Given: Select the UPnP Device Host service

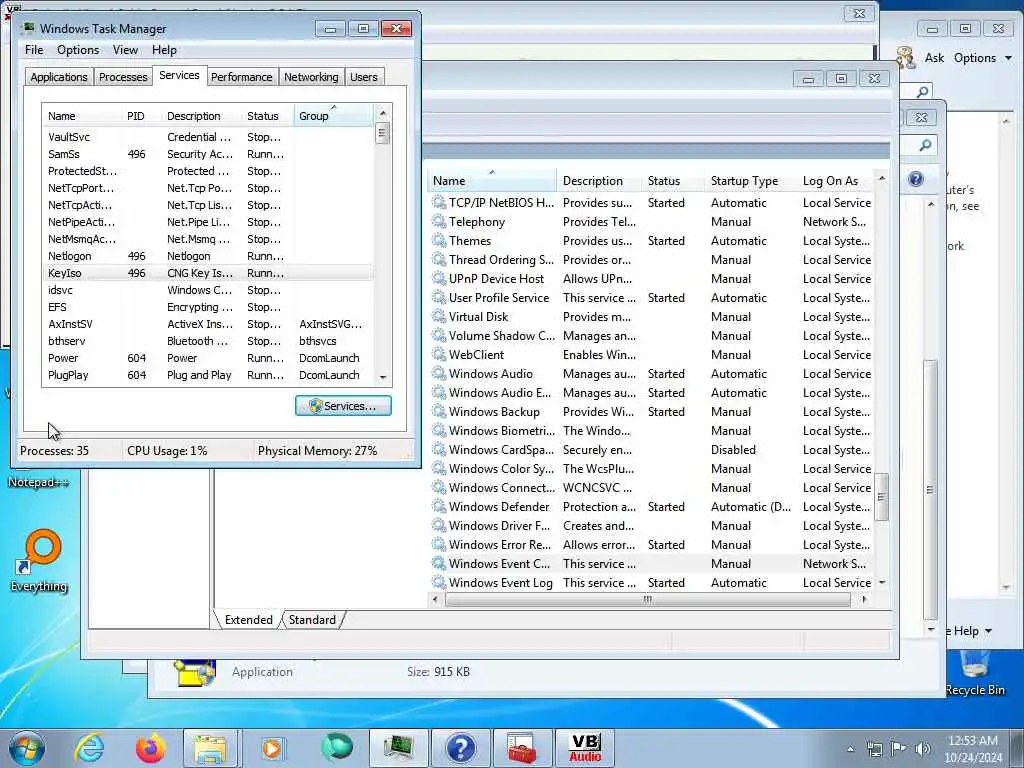Looking at the screenshot, I should point(651,279).
